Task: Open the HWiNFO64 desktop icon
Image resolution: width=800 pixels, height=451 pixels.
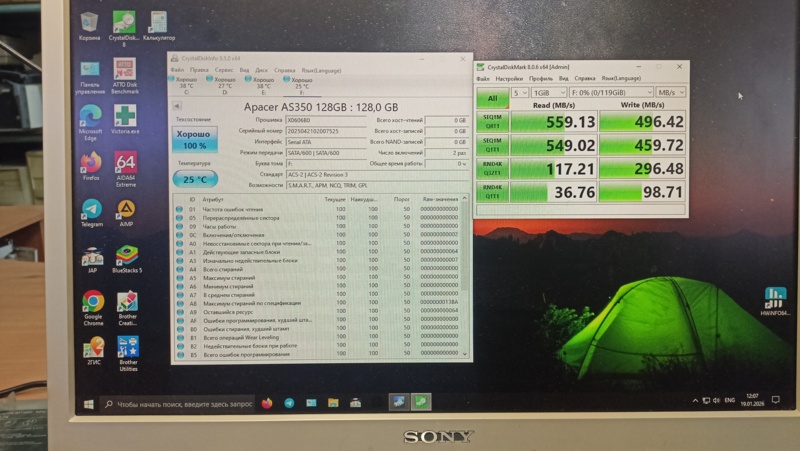Action: 775,302
